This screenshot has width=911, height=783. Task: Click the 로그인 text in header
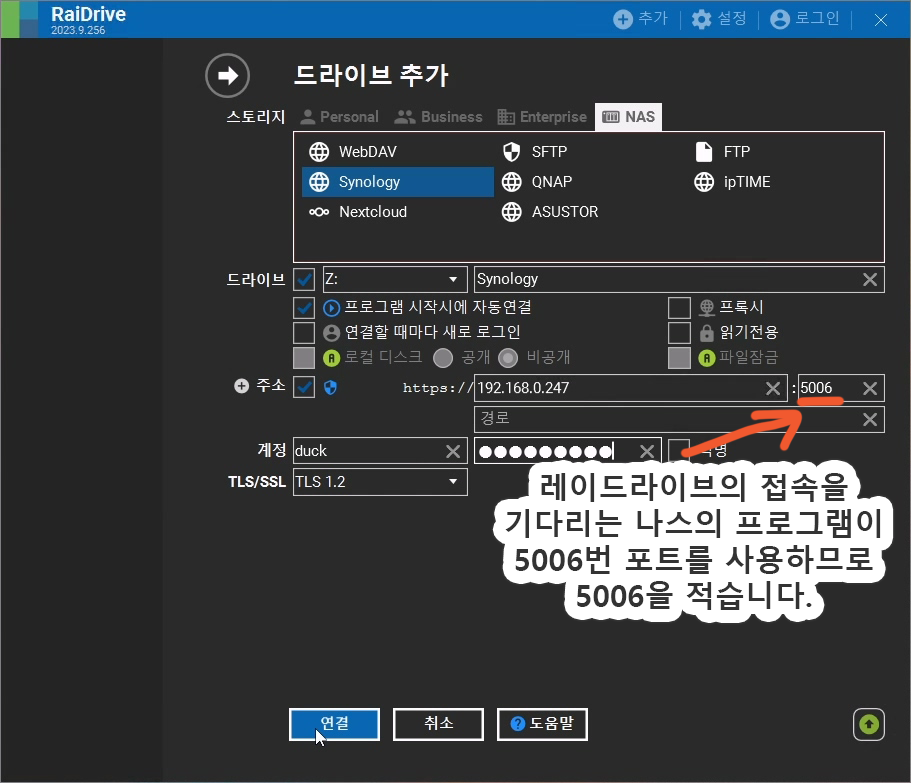click(x=817, y=19)
